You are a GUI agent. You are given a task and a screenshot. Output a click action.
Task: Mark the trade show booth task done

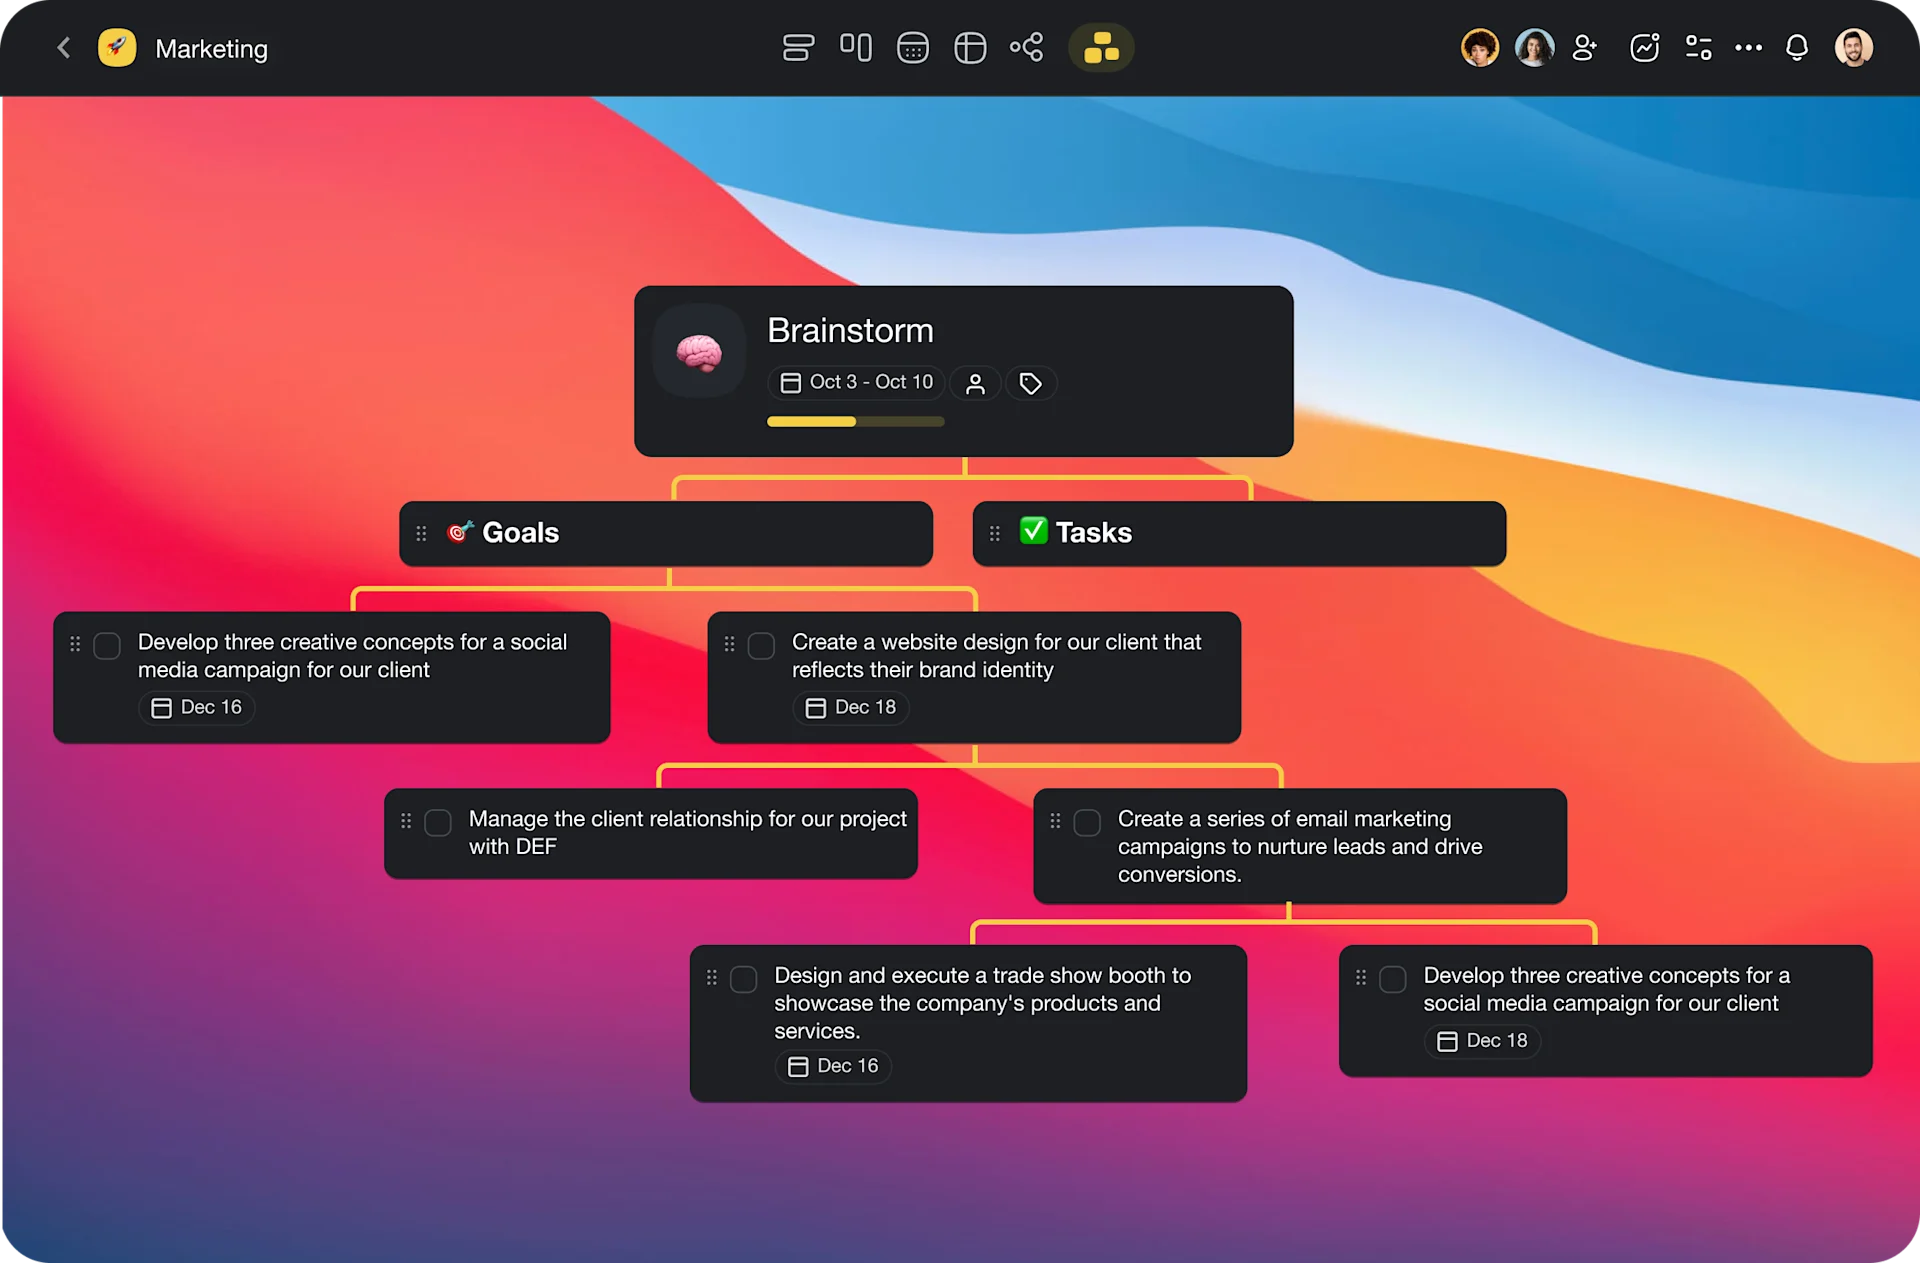(743, 979)
